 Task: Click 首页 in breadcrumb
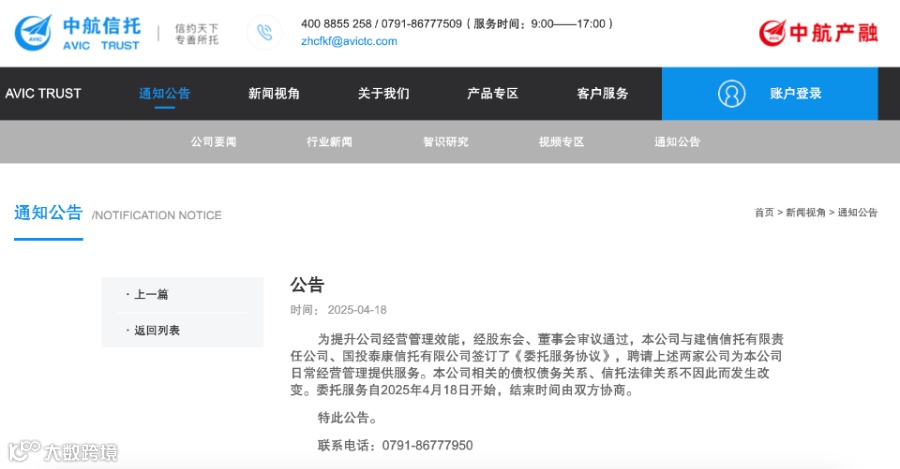tap(764, 213)
